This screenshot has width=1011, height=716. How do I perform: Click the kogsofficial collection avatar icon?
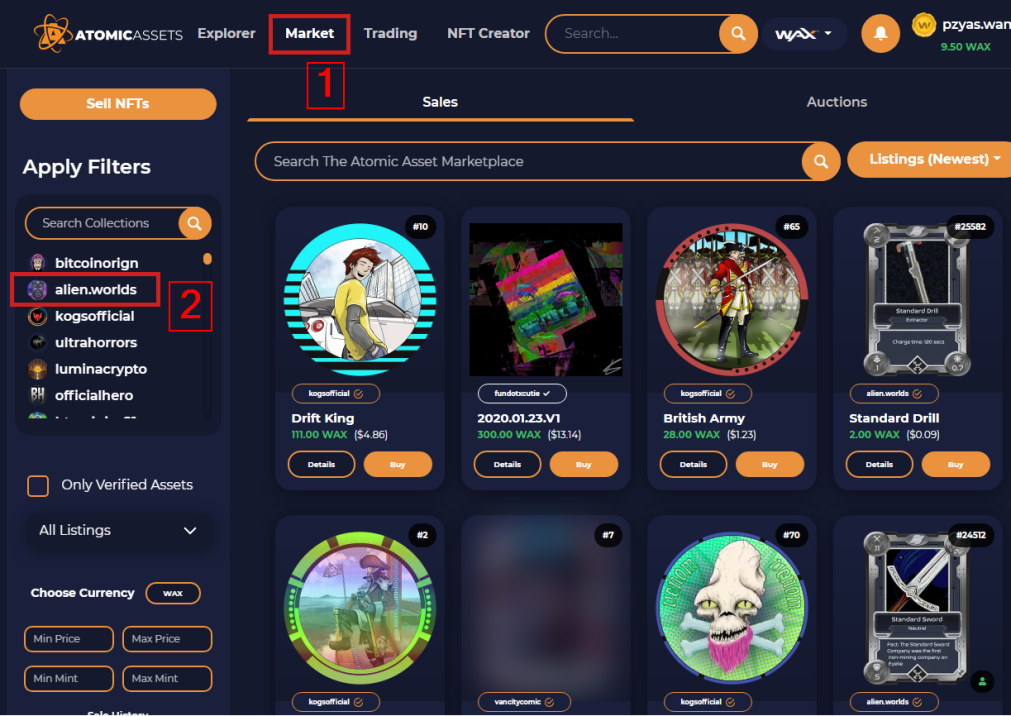coord(38,316)
